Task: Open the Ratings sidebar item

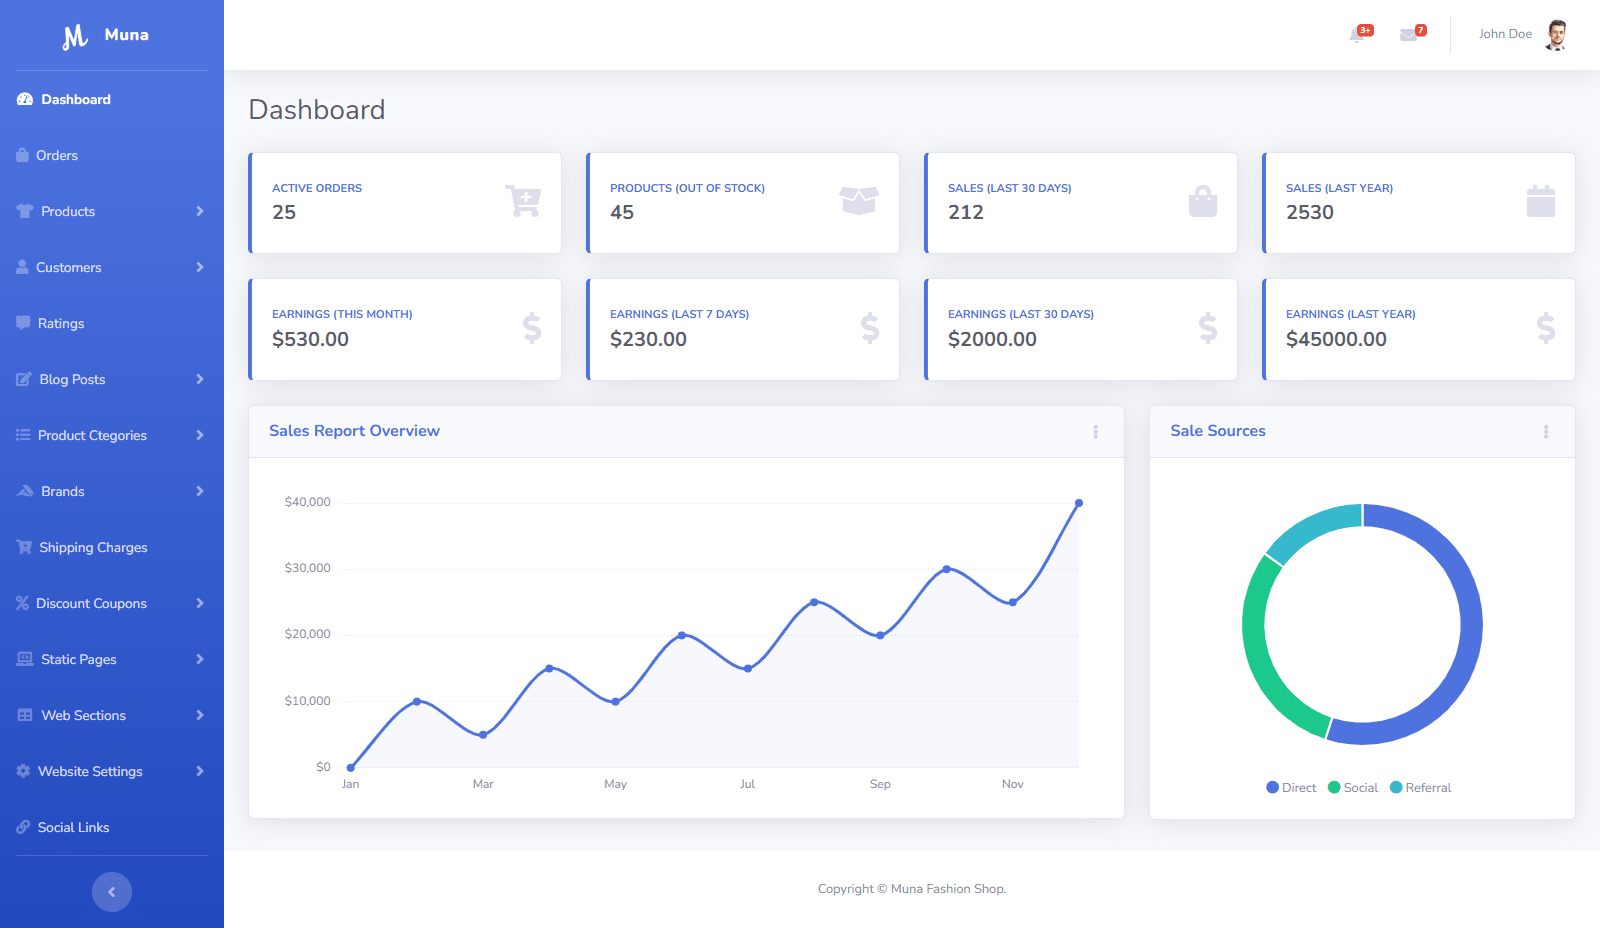Action: click(112, 323)
